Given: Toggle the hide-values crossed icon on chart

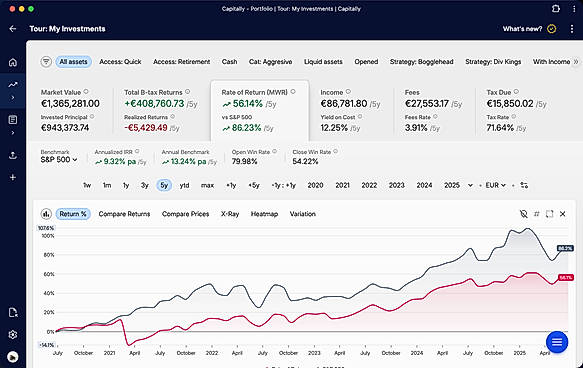Looking at the screenshot, I should click(x=524, y=214).
